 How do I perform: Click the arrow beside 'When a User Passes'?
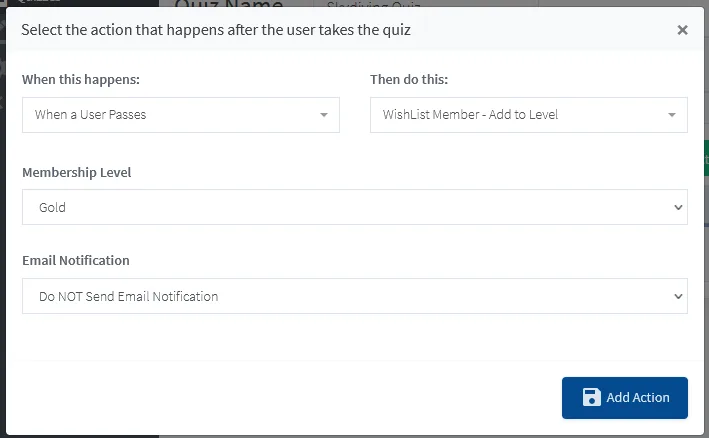(x=323, y=115)
